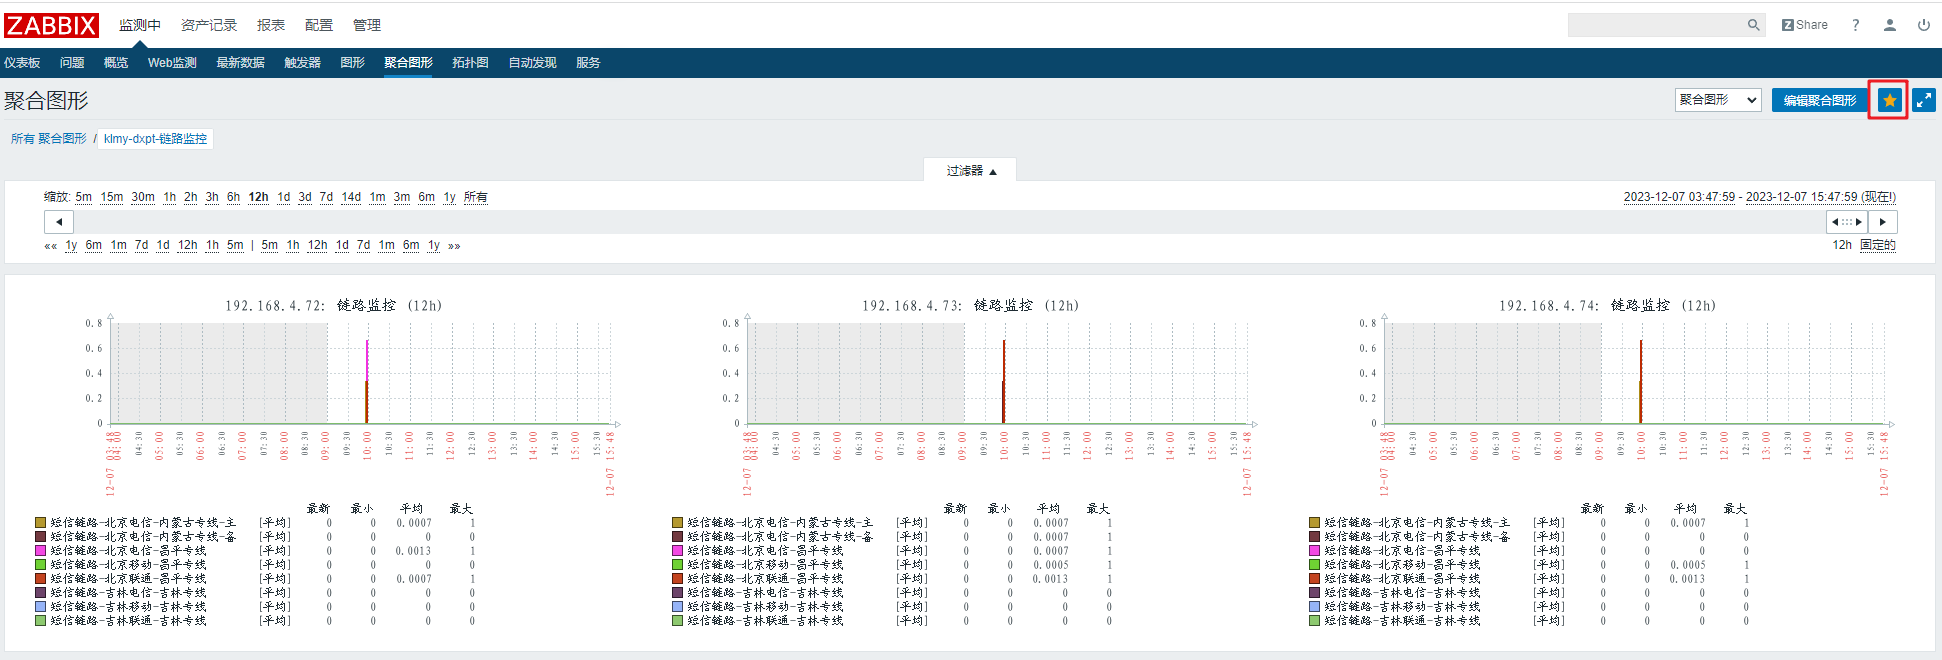Click the 编辑聚合图形 button

[x=1819, y=100]
